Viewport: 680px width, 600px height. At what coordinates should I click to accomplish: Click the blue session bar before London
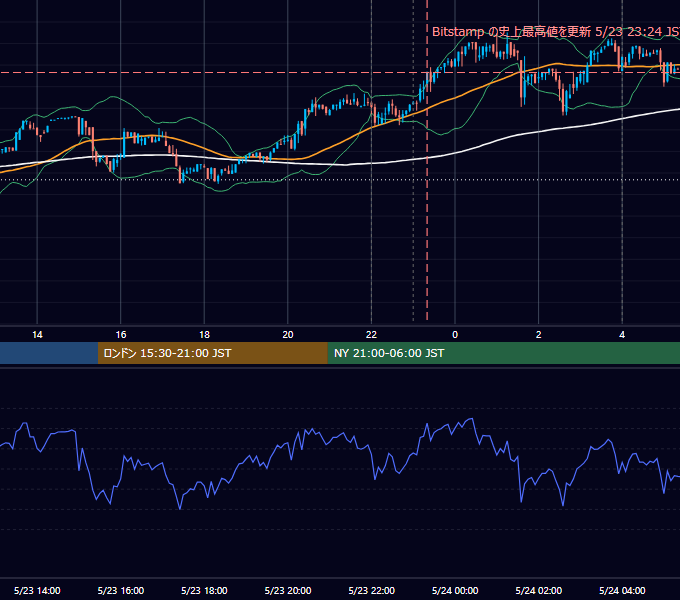[x=49, y=353]
